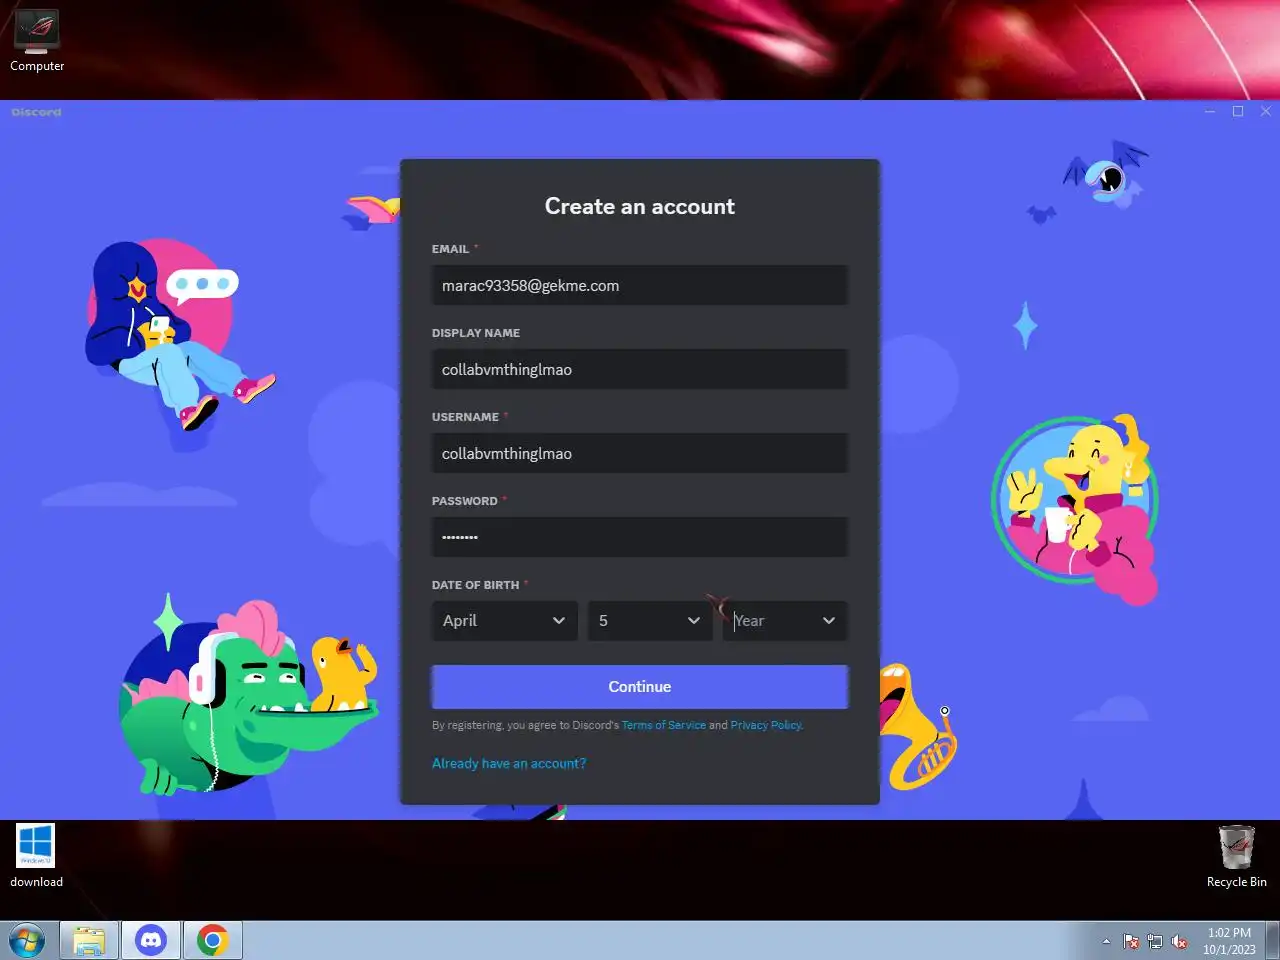
Task: Open Action Center flag tray icon
Action: click(1131, 941)
